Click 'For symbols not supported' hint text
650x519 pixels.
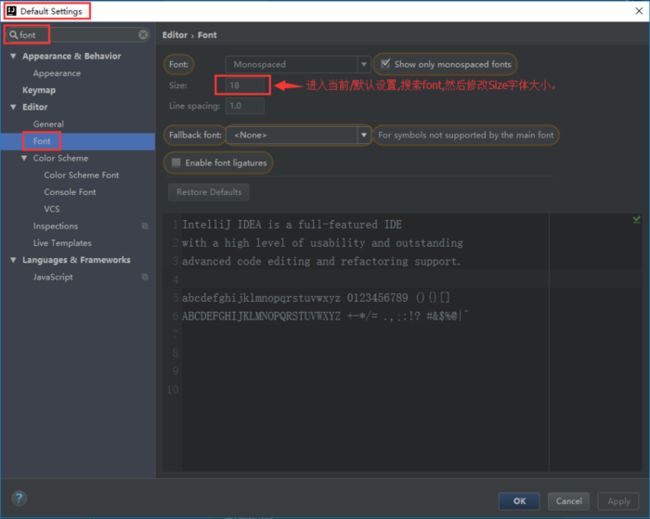(x=466, y=135)
